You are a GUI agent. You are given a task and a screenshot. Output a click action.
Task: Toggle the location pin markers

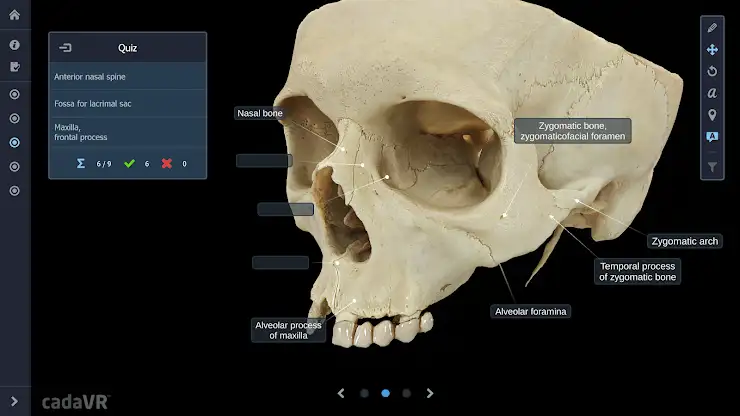(712, 115)
